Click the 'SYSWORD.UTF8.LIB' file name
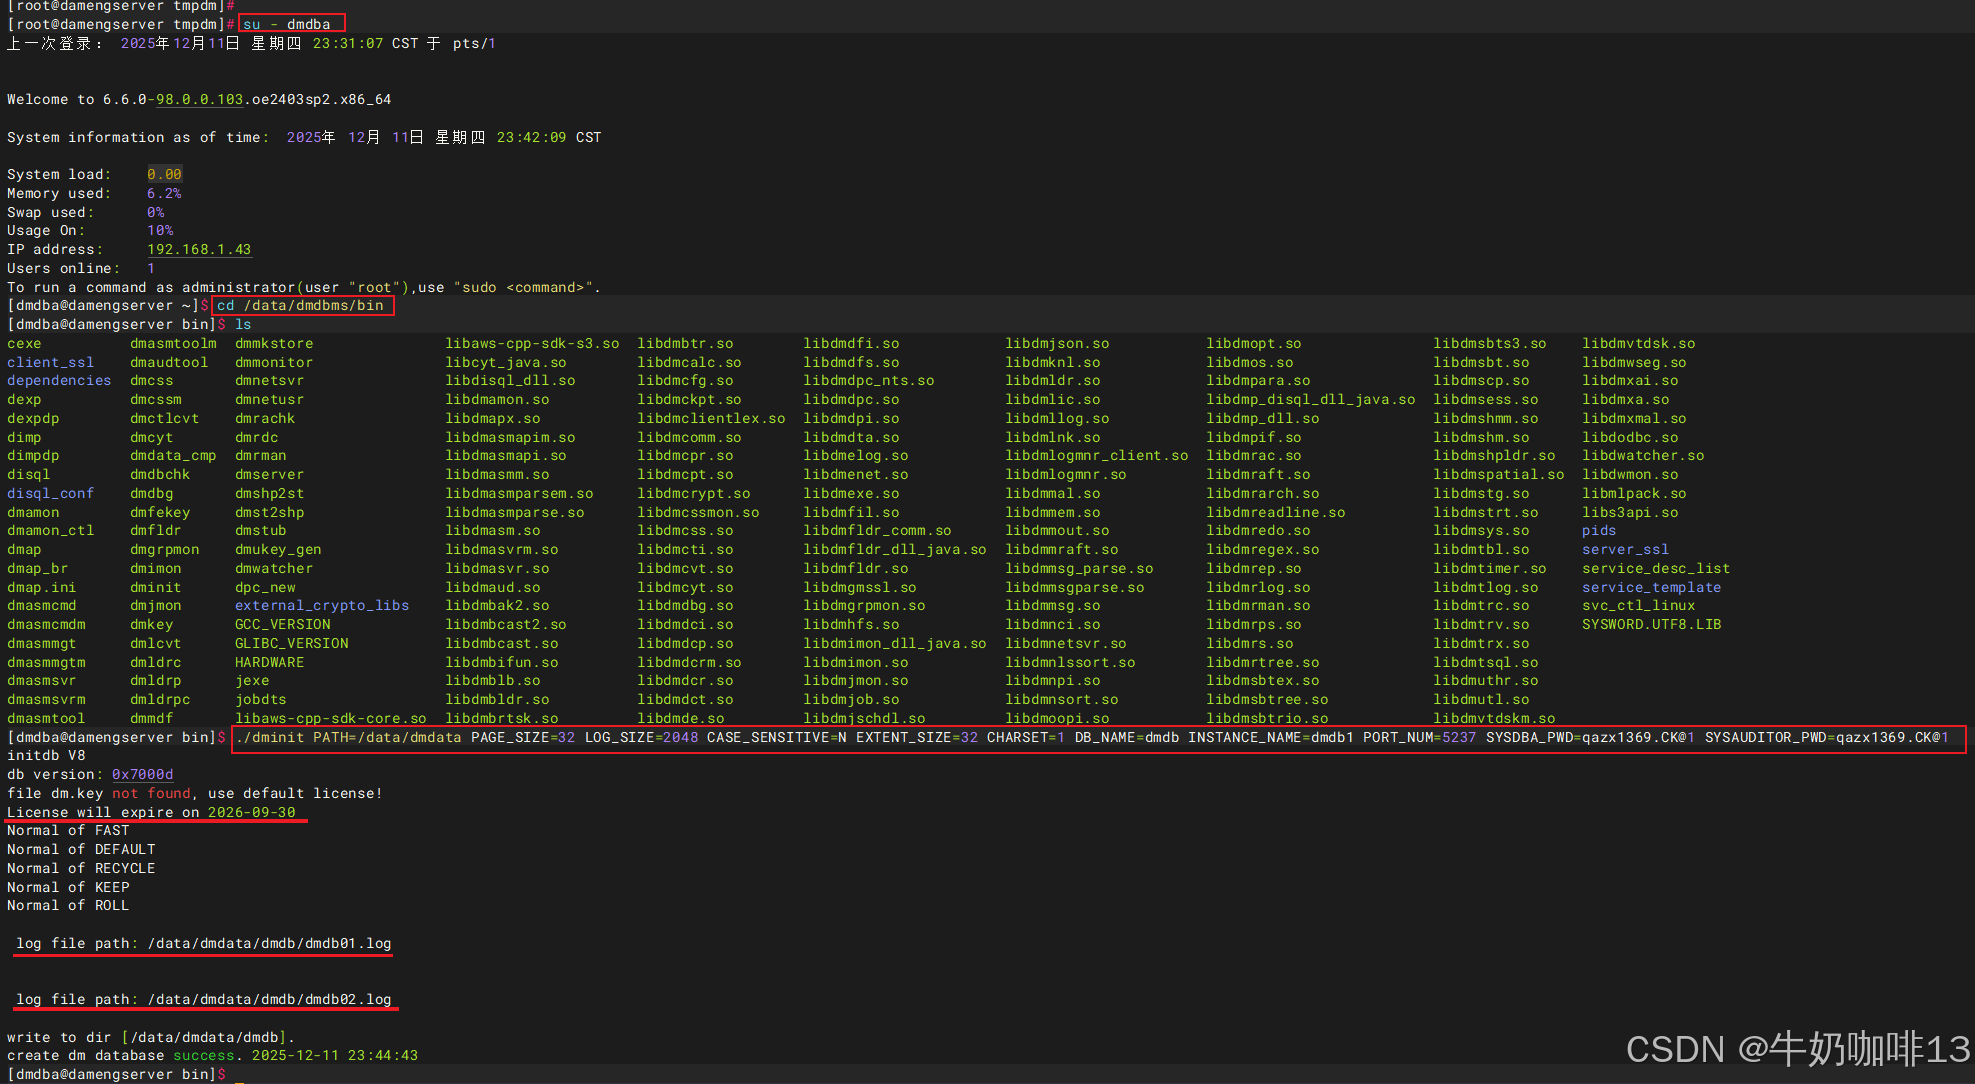The height and width of the screenshot is (1084, 1975). pos(1651,625)
